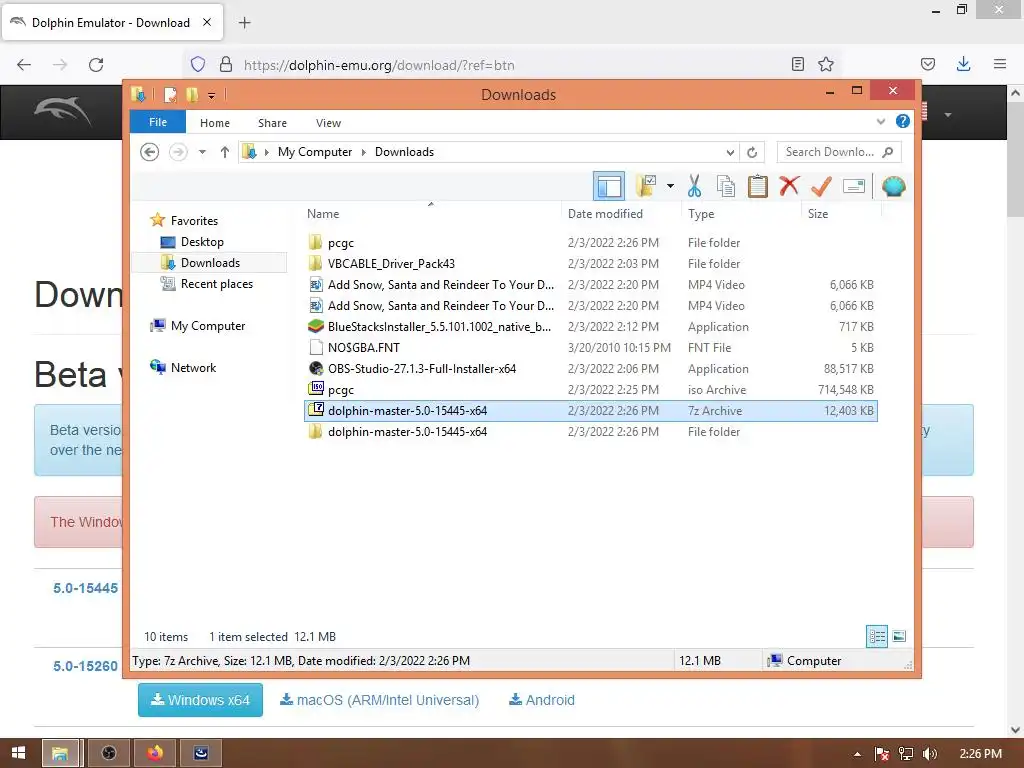
Task: Click the Explorer Forward arrow button
Action: click(x=178, y=152)
